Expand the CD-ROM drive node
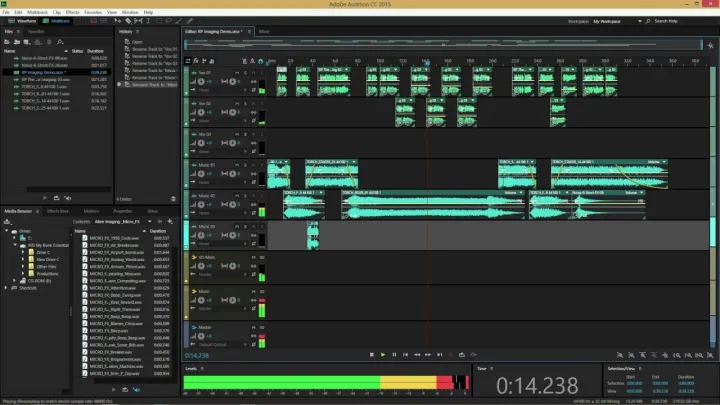This screenshot has height=405, width=720. [x=14, y=281]
